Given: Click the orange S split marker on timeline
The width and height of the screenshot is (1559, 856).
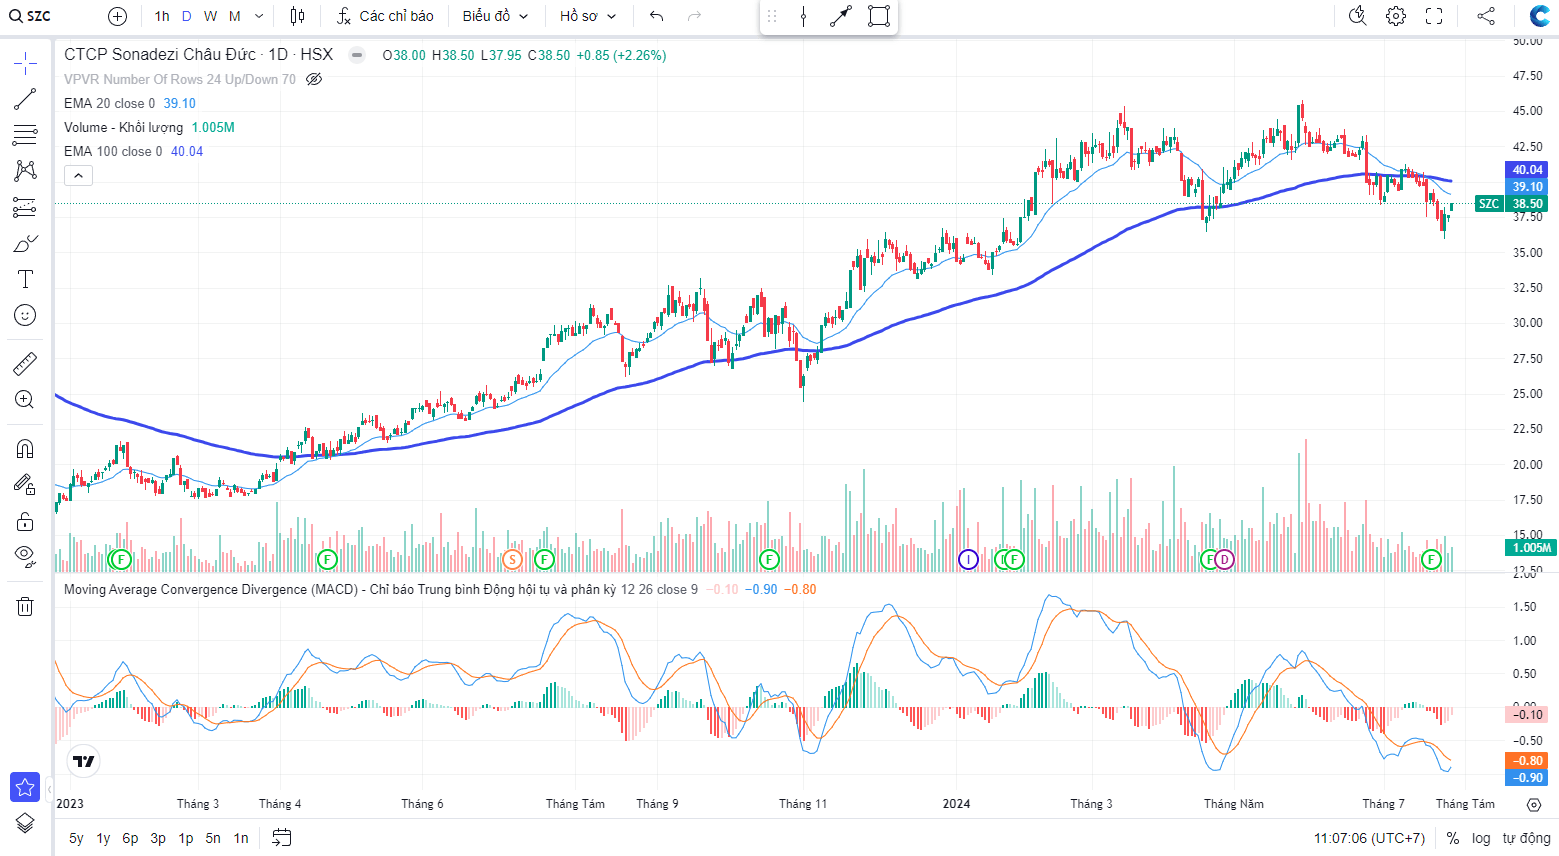Looking at the screenshot, I should click(x=512, y=559).
